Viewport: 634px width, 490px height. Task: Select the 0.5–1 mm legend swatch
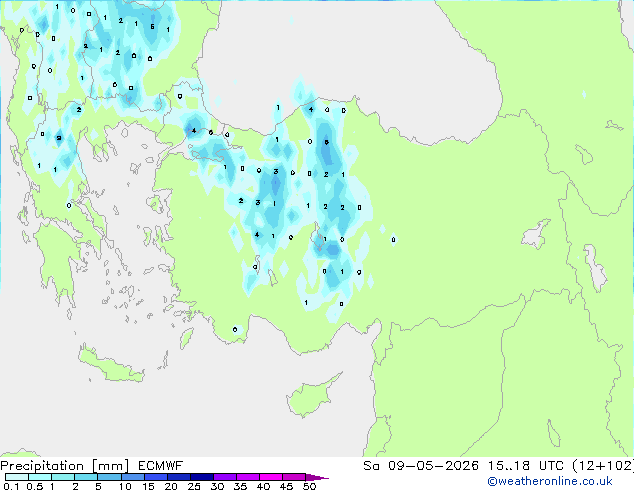(x=40, y=477)
